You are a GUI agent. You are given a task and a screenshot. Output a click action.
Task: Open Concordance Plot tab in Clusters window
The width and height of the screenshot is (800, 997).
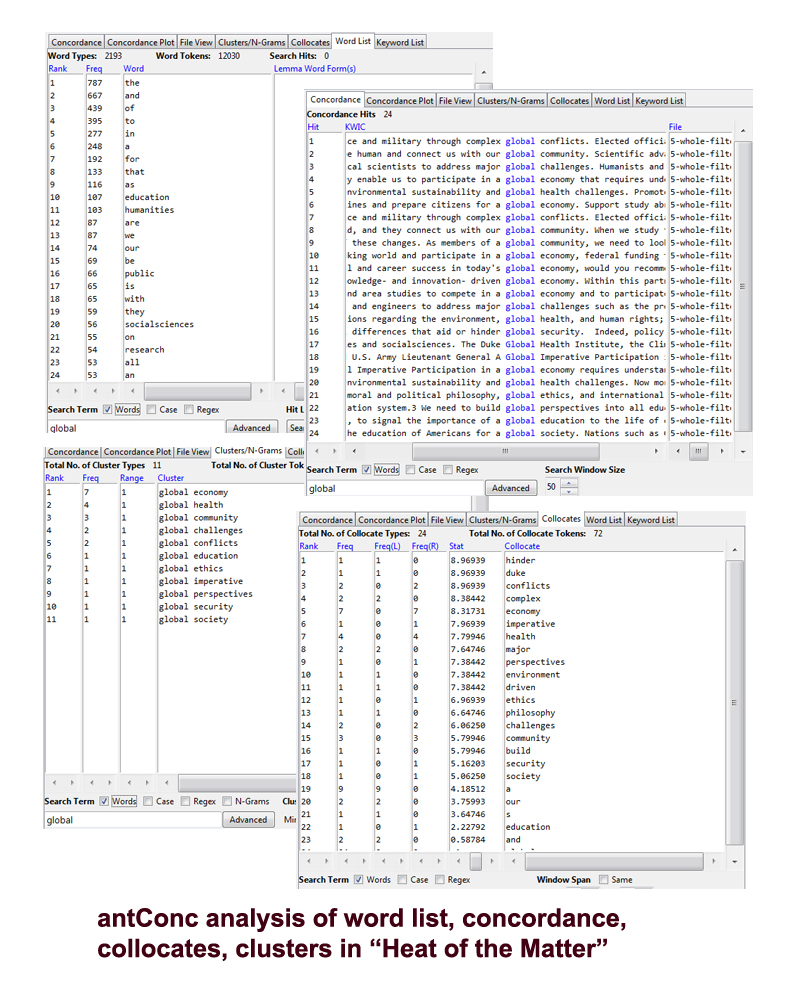coord(137,451)
